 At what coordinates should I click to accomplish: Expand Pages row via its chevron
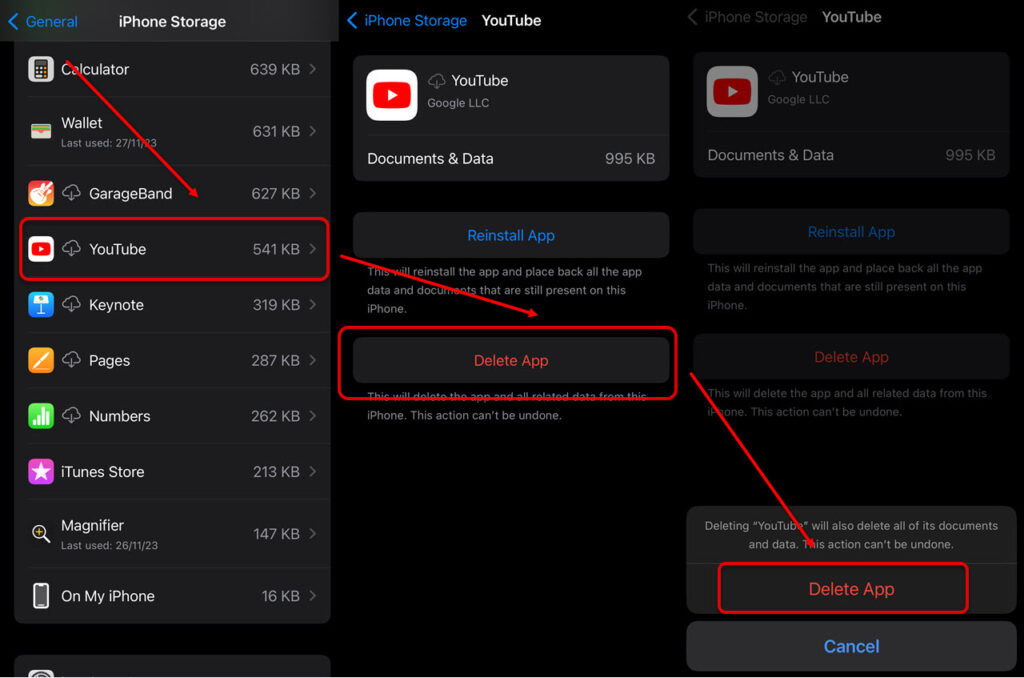[313, 361]
